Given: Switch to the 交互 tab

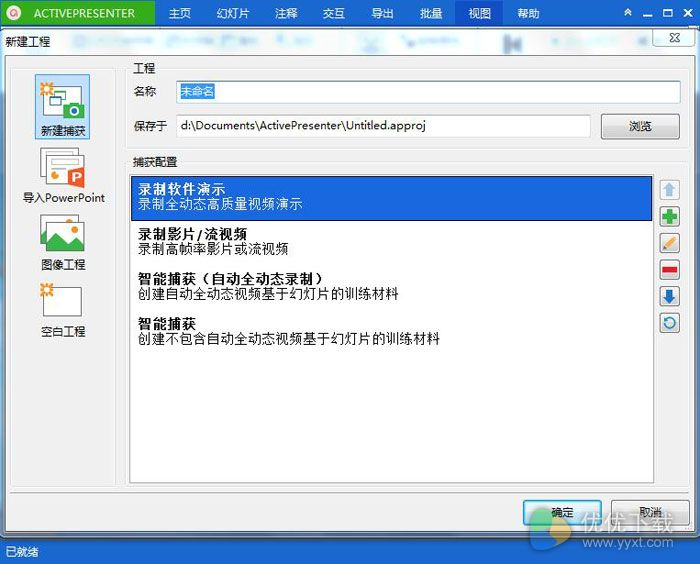Looking at the screenshot, I should click(334, 13).
